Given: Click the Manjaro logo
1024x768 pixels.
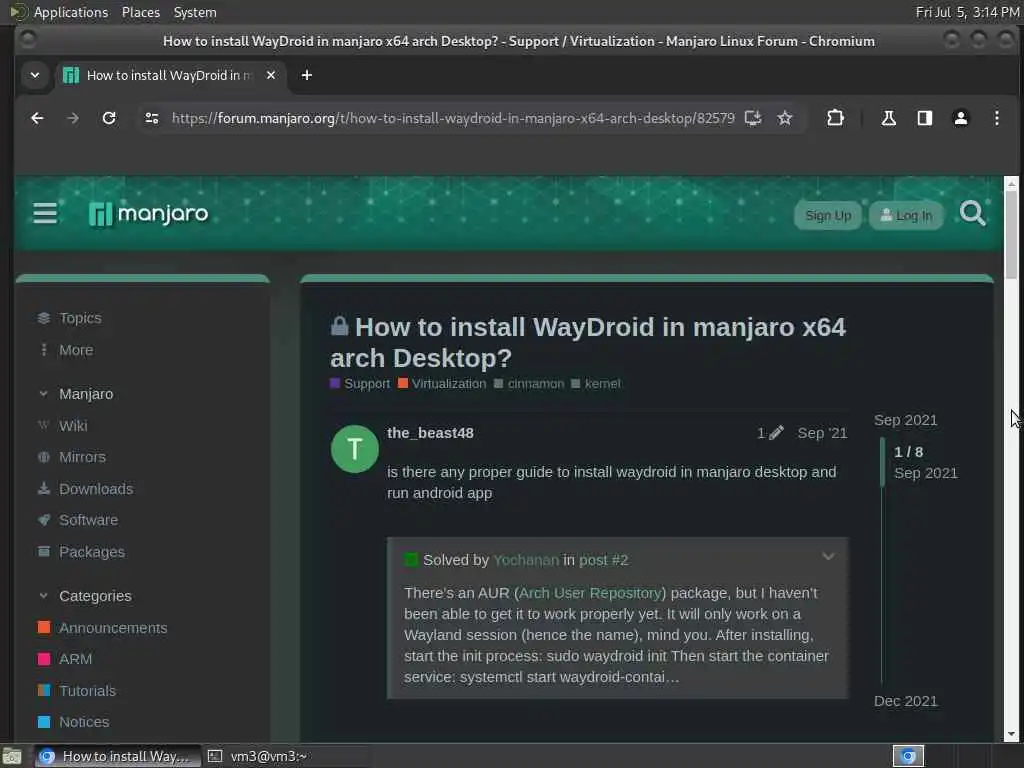Looking at the screenshot, I should [x=148, y=214].
